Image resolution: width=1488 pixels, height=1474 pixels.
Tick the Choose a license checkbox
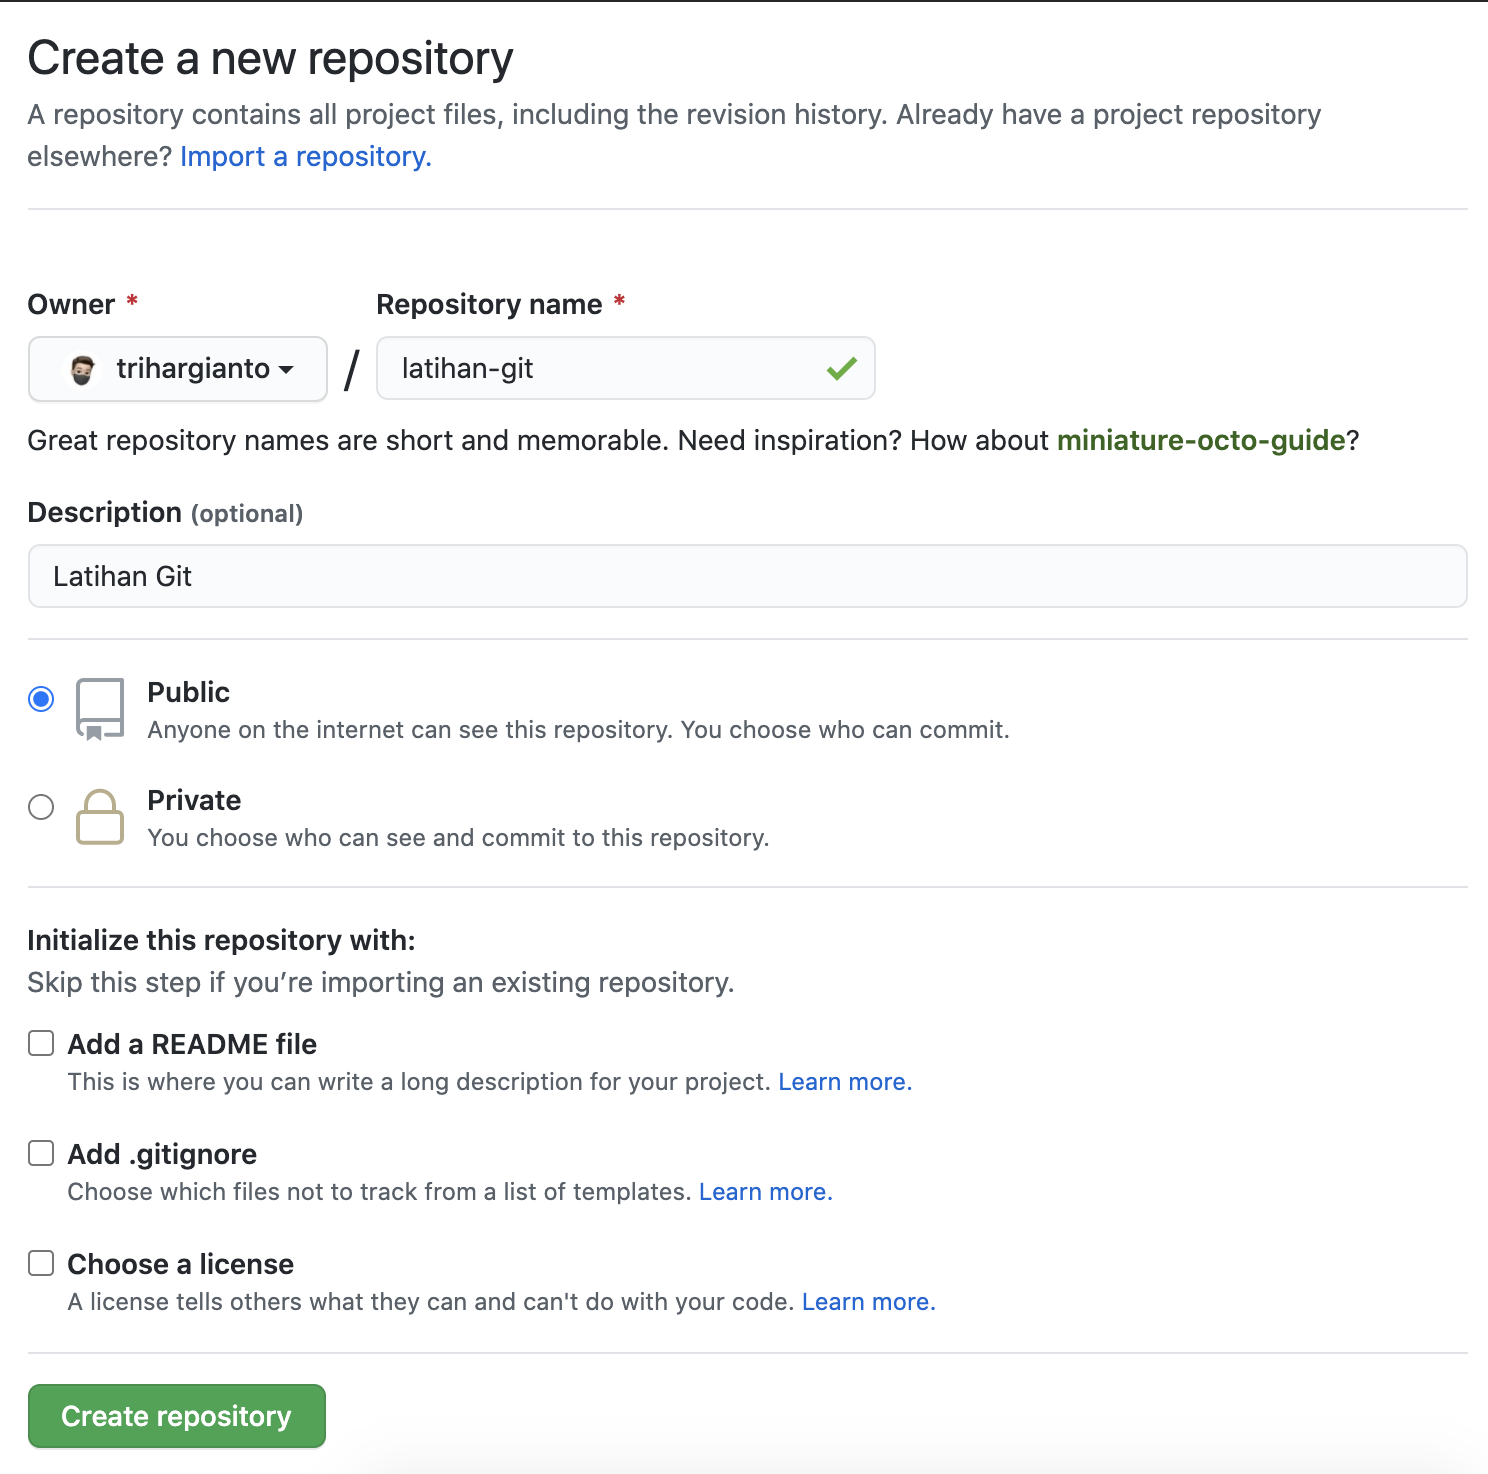click(x=41, y=1263)
